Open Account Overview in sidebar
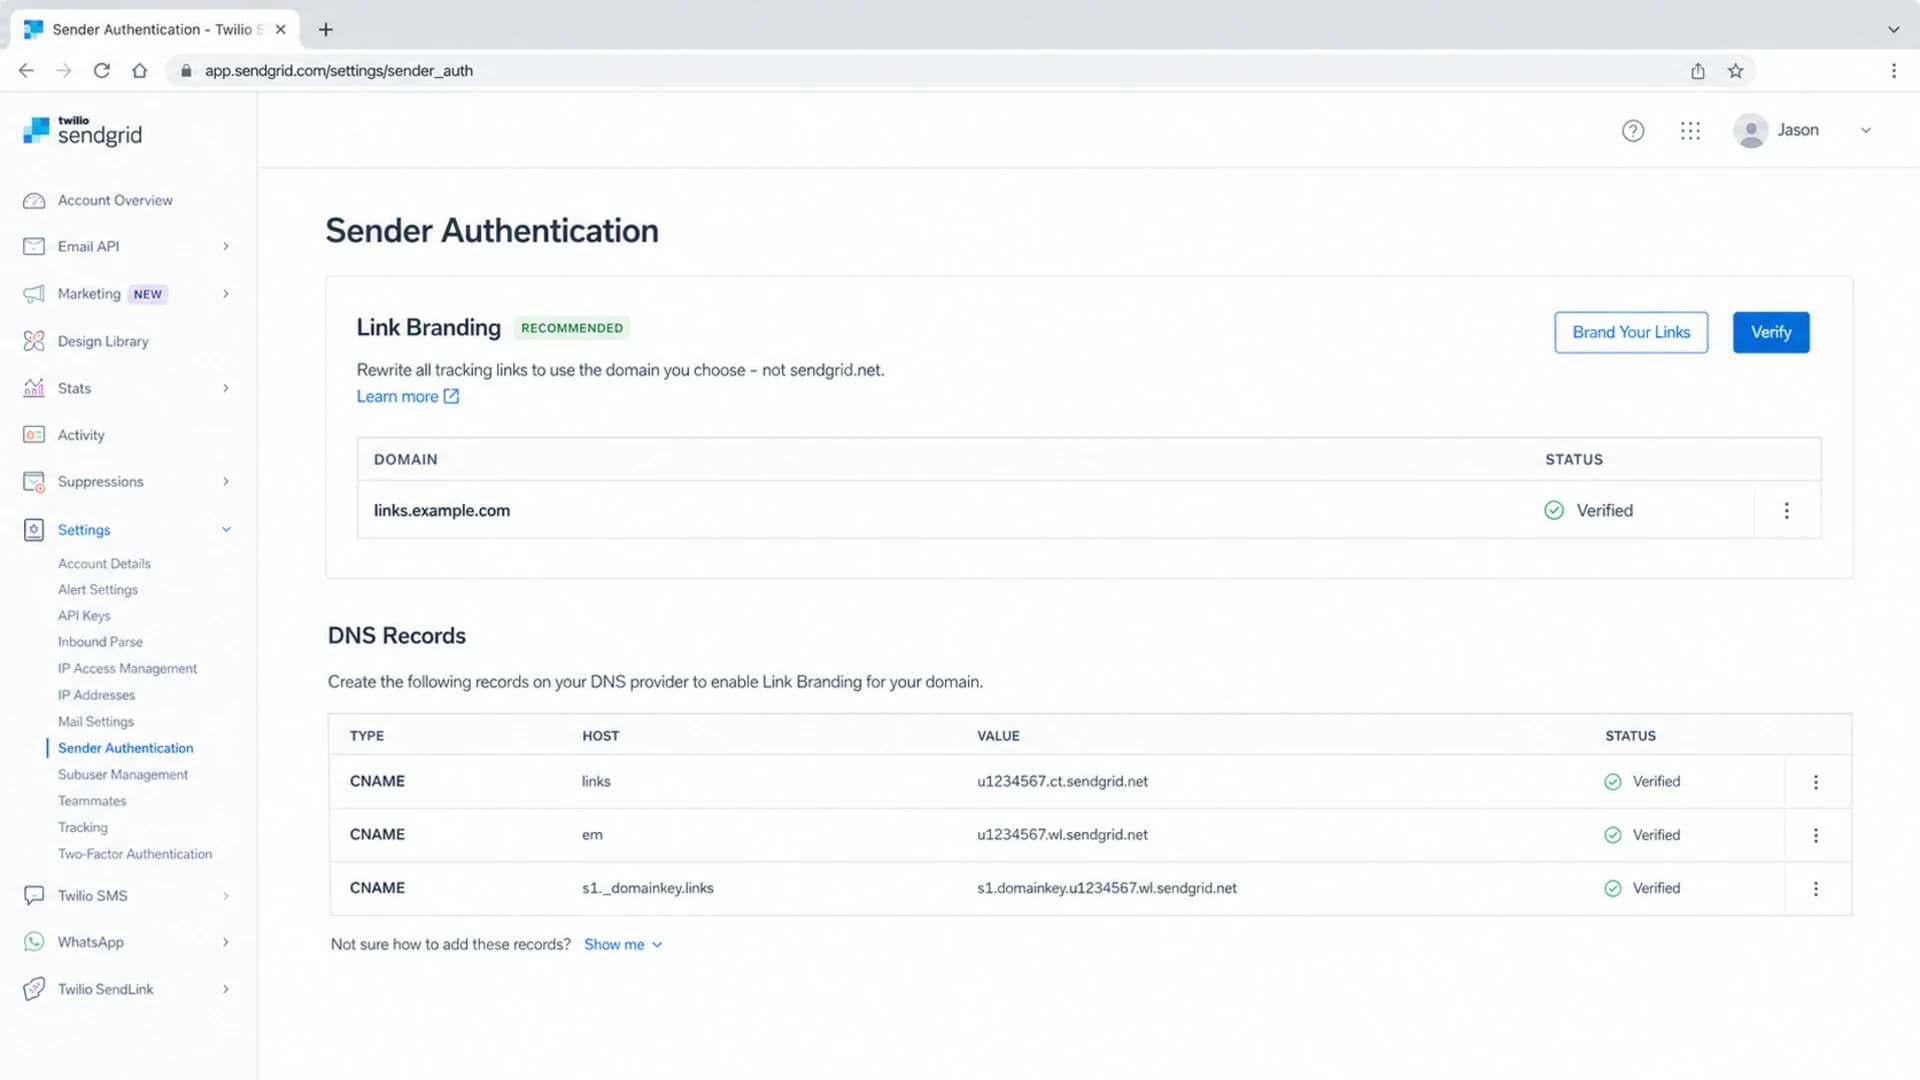The width and height of the screenshot is (1920, 1080). click(x=115, y=201)
